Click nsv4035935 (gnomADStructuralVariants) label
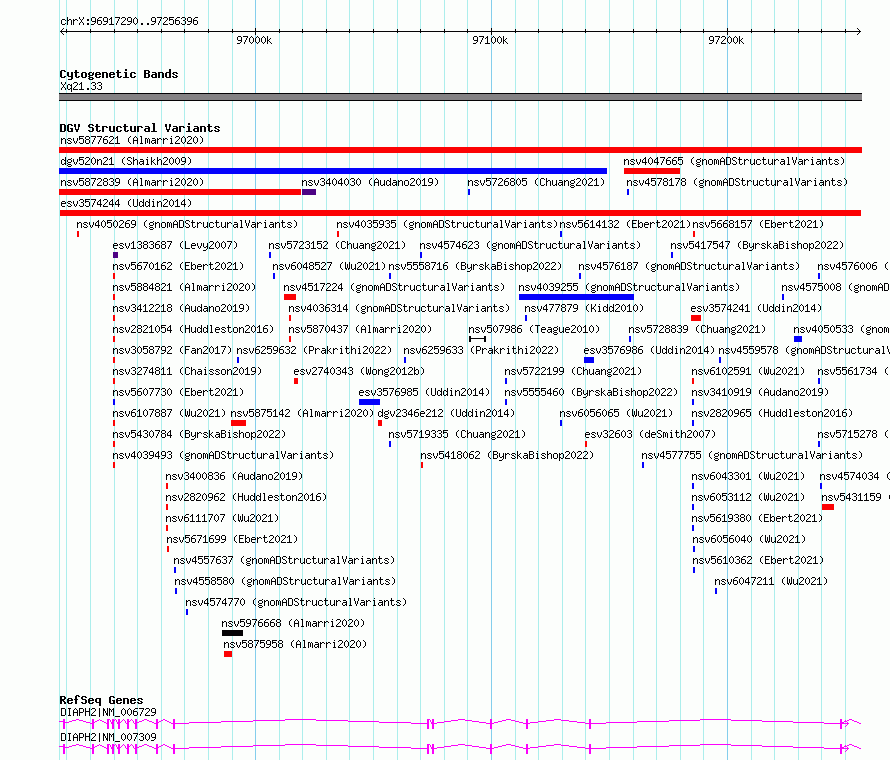The height and width of the screenshot is (760, 890). click(447, 224)
